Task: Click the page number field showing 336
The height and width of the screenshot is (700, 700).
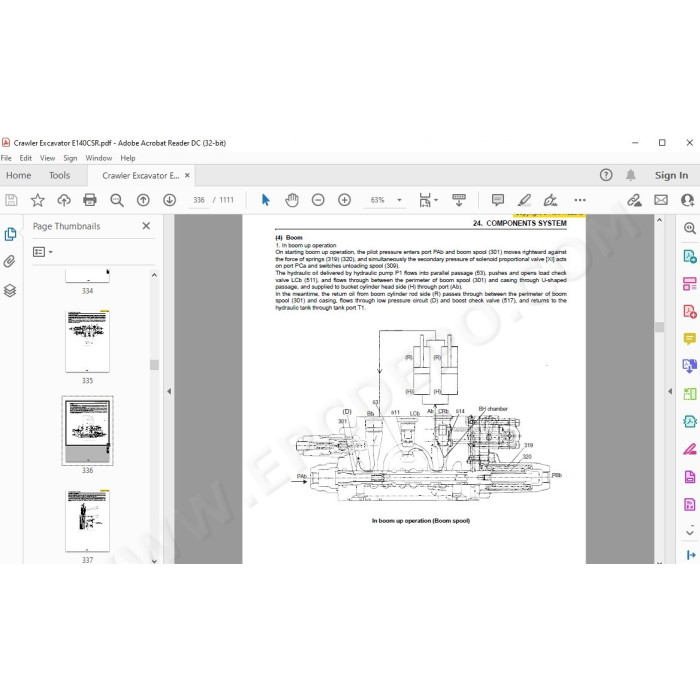Action: click(199, 200)
